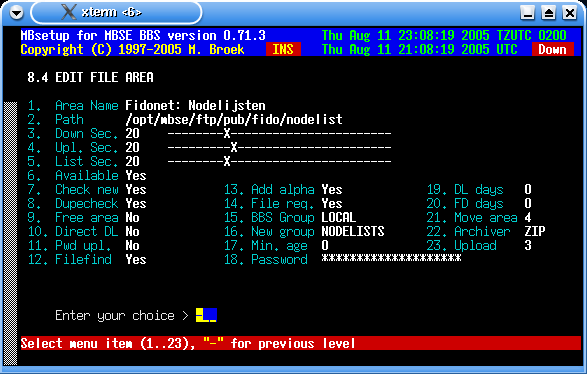The image size is (587, 374).
Task: Click the 'Free area' label
Action: click(x=87, y=218)
